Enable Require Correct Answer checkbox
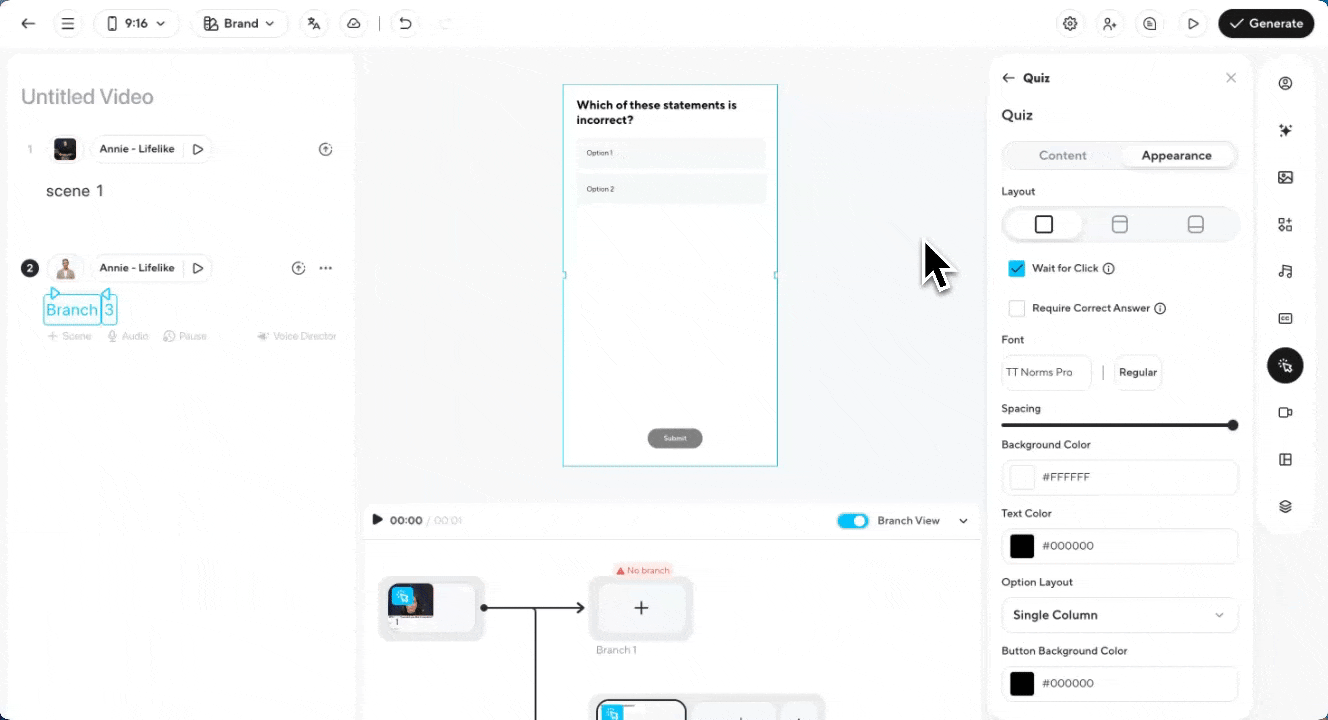The height and width of the screenshot is (720, 1328). (1017, 308)
